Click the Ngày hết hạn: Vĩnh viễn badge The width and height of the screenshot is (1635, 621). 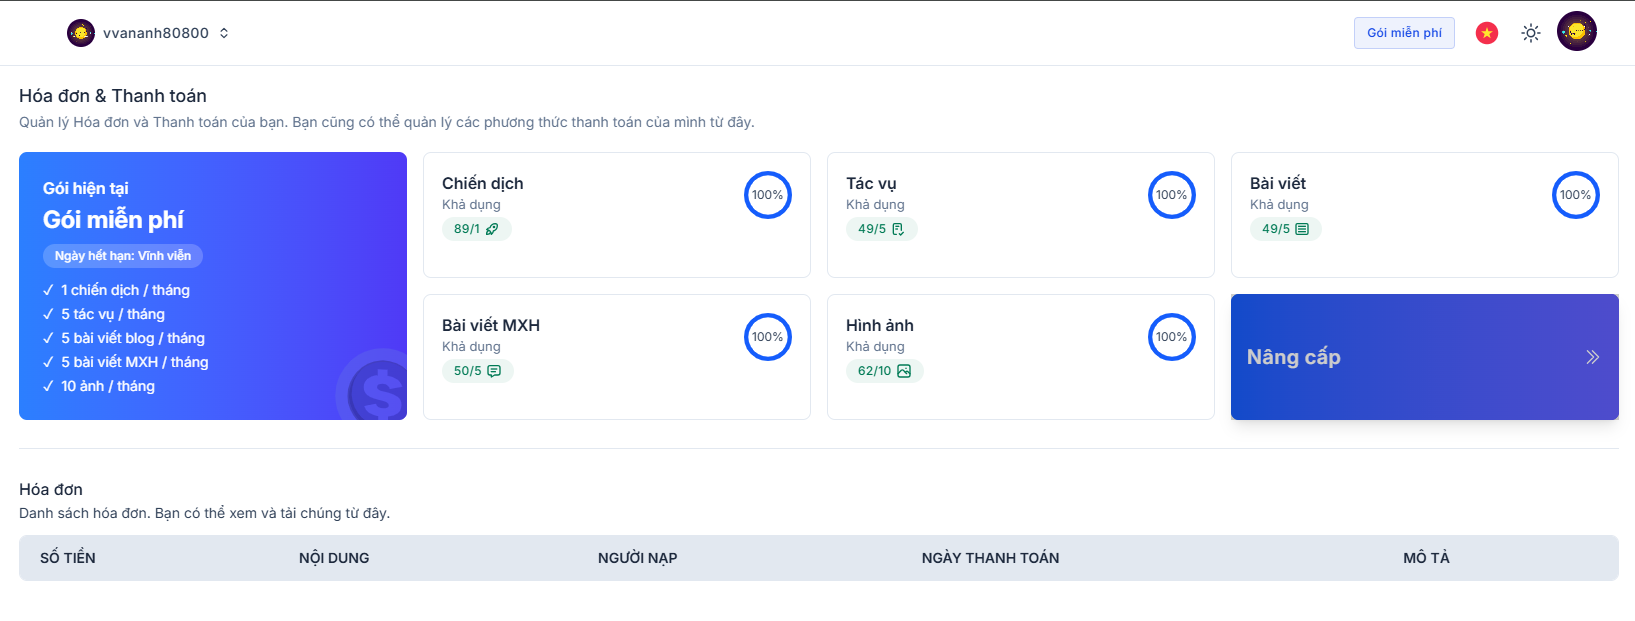click(x=122, y=256)
